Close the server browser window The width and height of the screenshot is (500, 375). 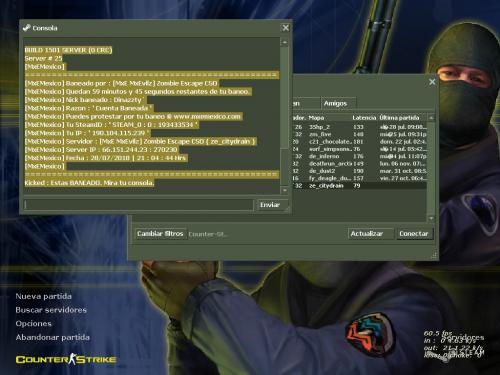[432, 82]
